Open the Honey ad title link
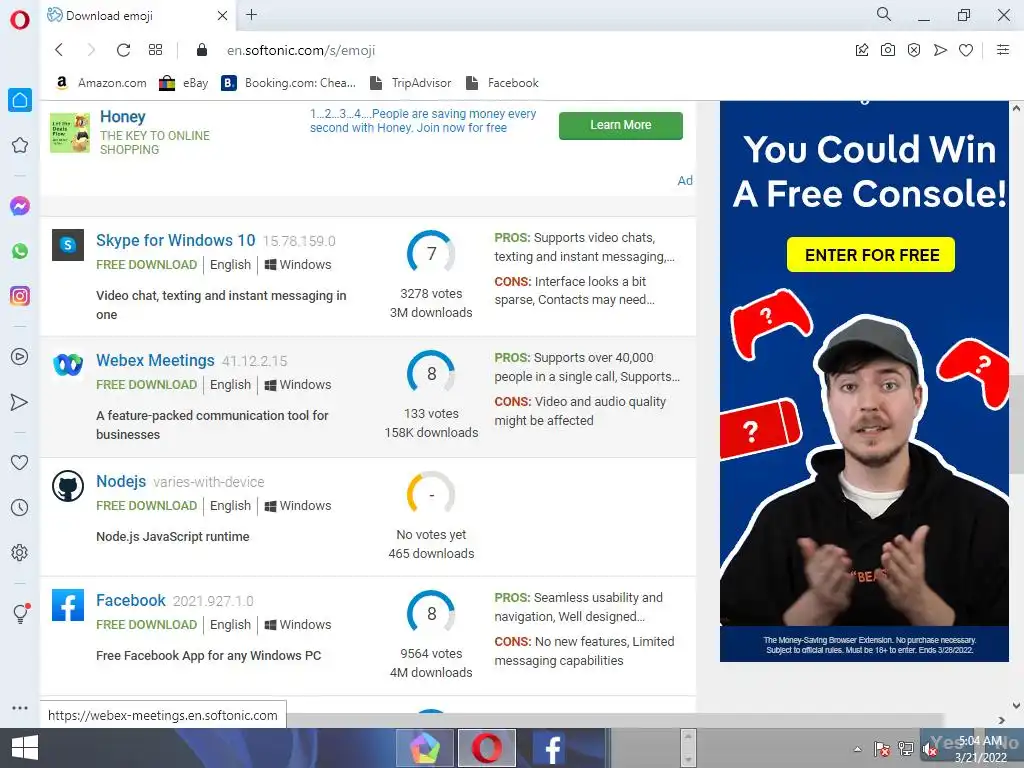Screen dimensions: 1024x768 pos(123,117)
